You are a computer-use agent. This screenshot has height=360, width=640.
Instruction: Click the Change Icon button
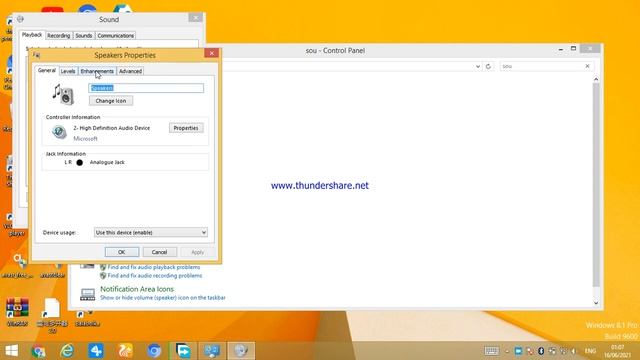coord(111,101)
